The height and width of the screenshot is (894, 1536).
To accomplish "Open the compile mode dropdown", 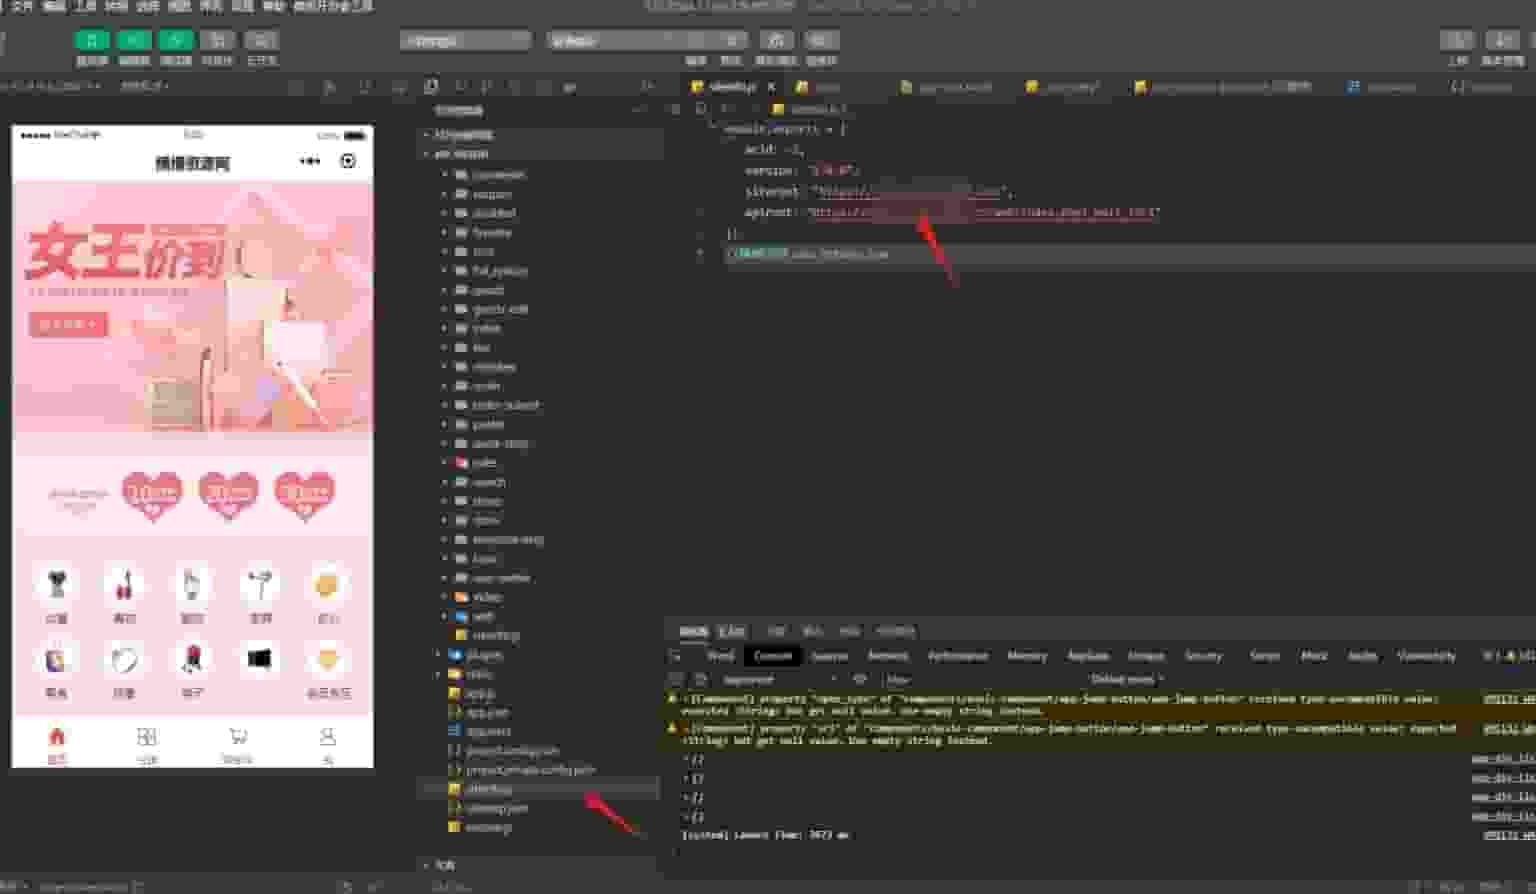I will pyautogui.click(x=646, y=40).
